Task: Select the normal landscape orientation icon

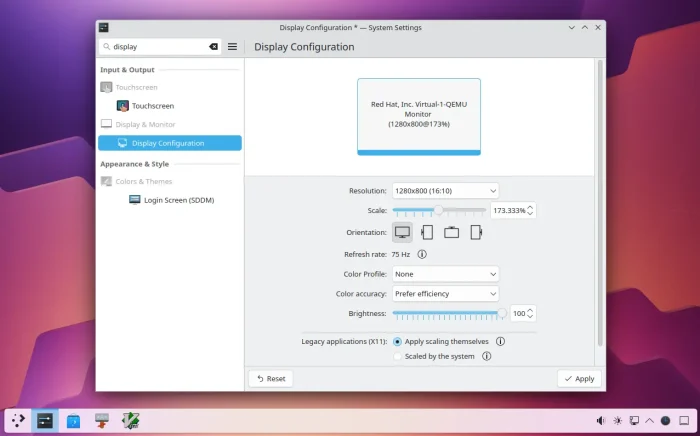Action: coord(402,232)
